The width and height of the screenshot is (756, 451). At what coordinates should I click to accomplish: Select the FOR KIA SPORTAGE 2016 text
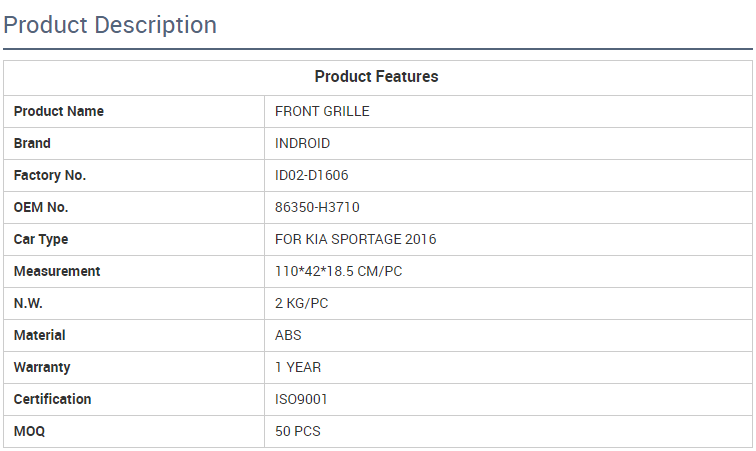pos(355,239)
